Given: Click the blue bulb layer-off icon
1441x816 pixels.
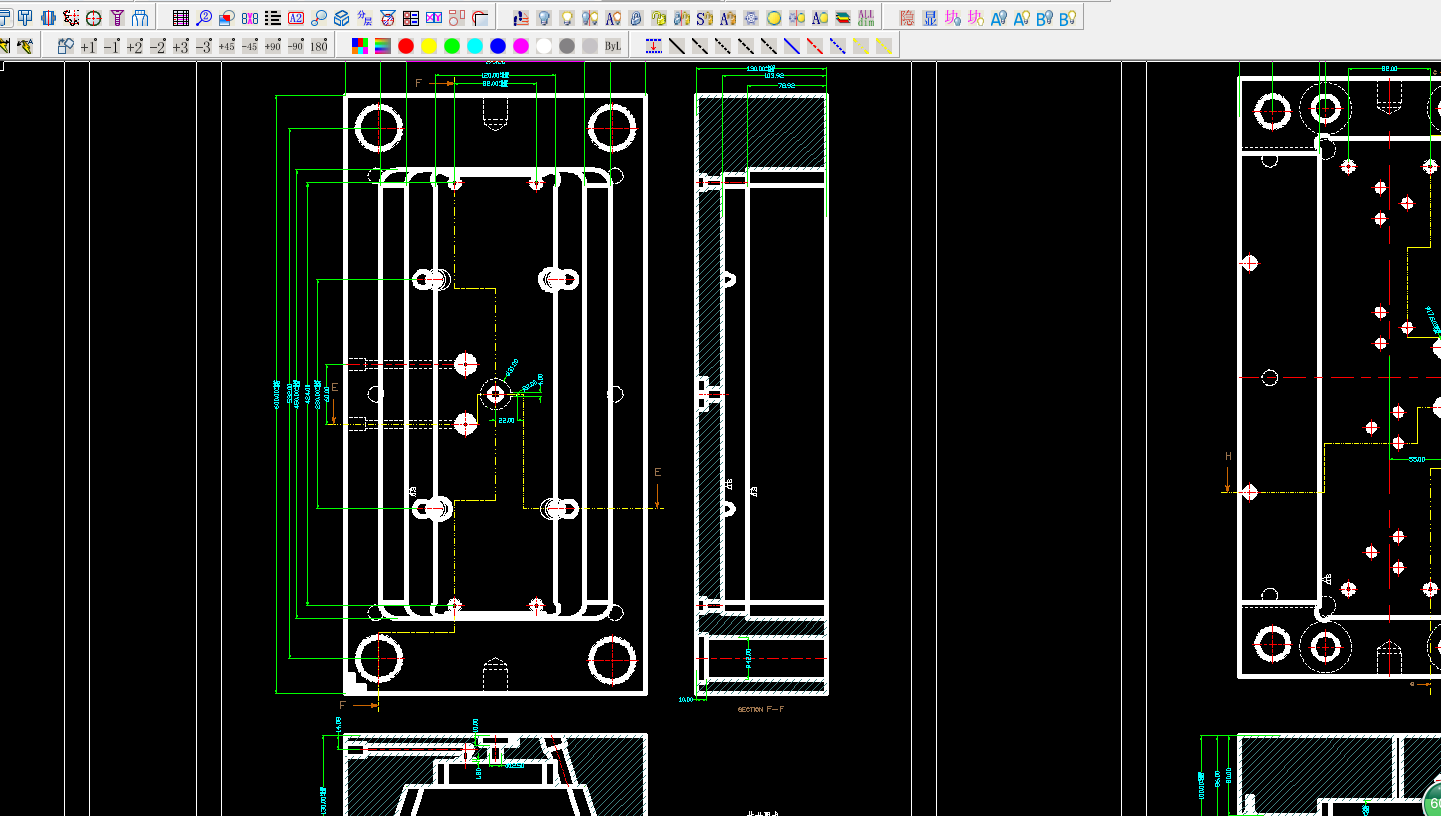Looking at the screenshot, I should coord(544,18).
